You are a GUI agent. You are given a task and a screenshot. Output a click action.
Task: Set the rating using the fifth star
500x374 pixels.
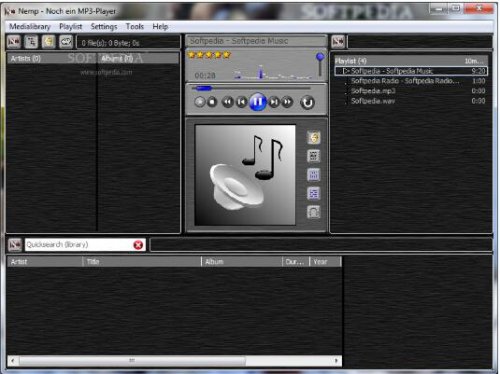(227, 55)
